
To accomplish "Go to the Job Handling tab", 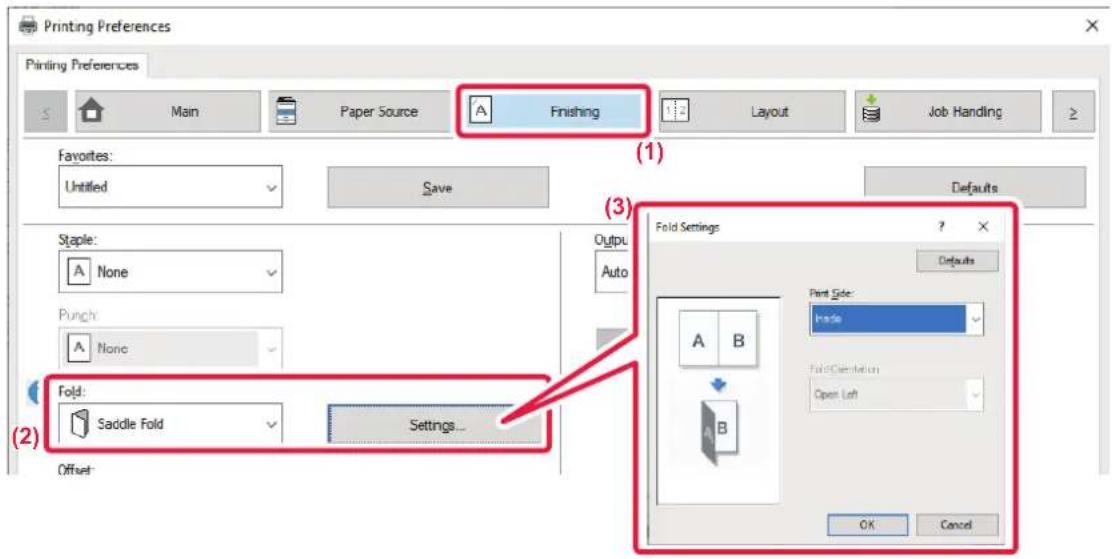I will pyautogui.click(x=947, y=111).
